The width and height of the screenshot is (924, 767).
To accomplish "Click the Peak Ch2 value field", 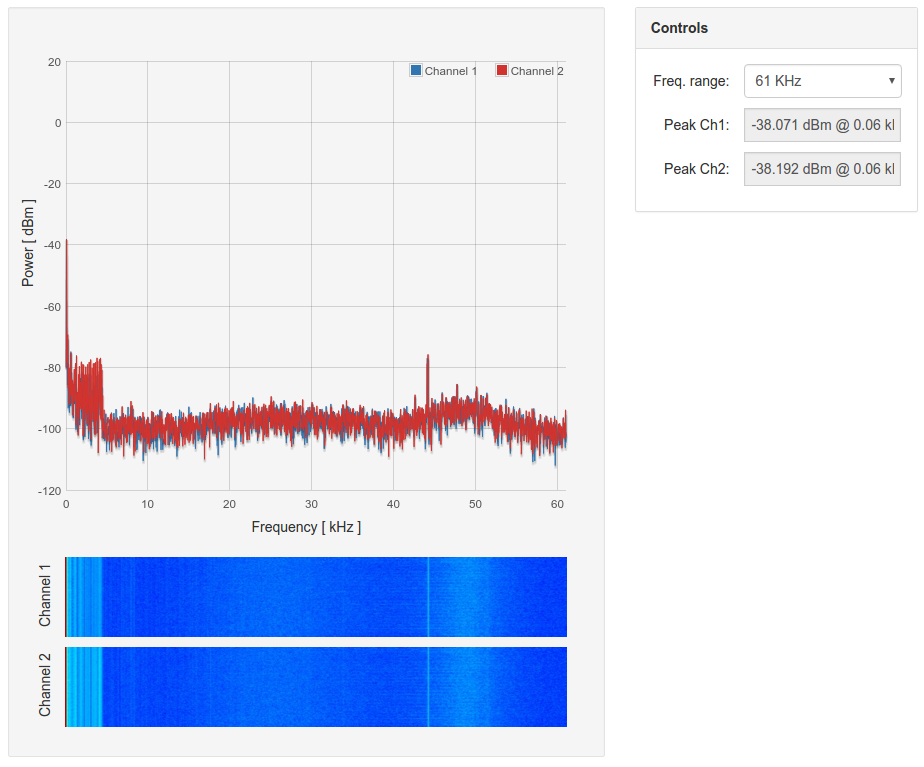I will pyautogui.click(x=822, y=169).
